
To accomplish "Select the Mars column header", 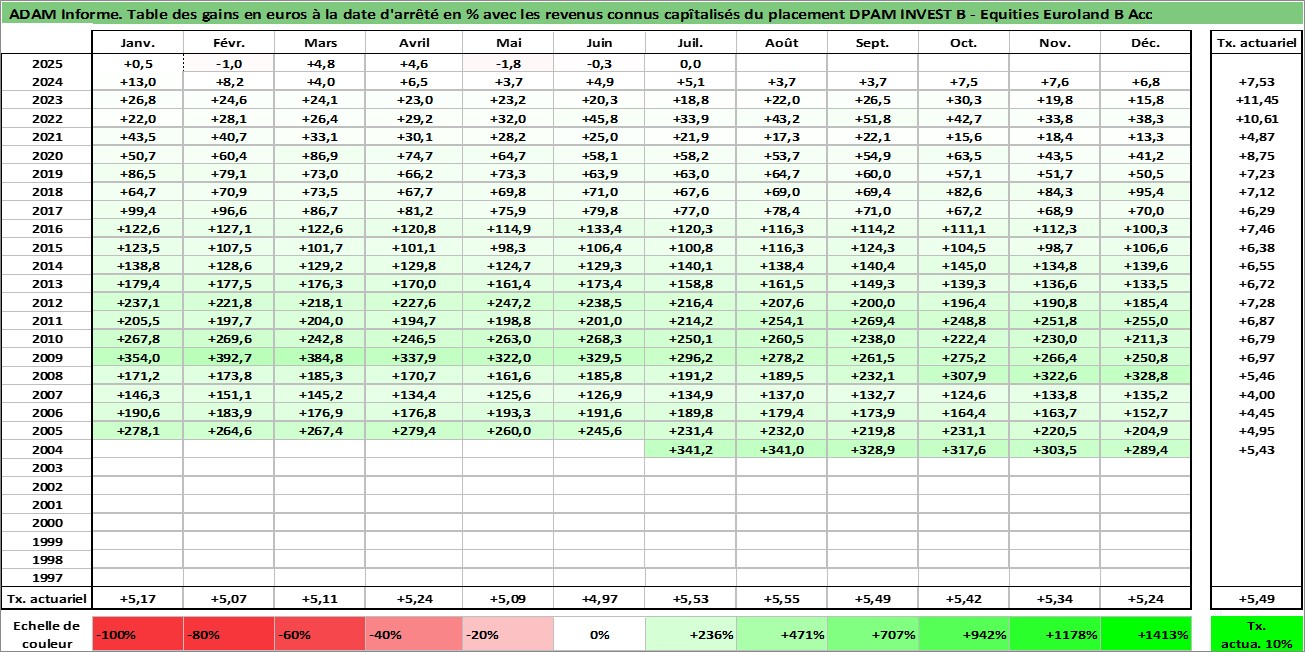I will click(320, 43).
